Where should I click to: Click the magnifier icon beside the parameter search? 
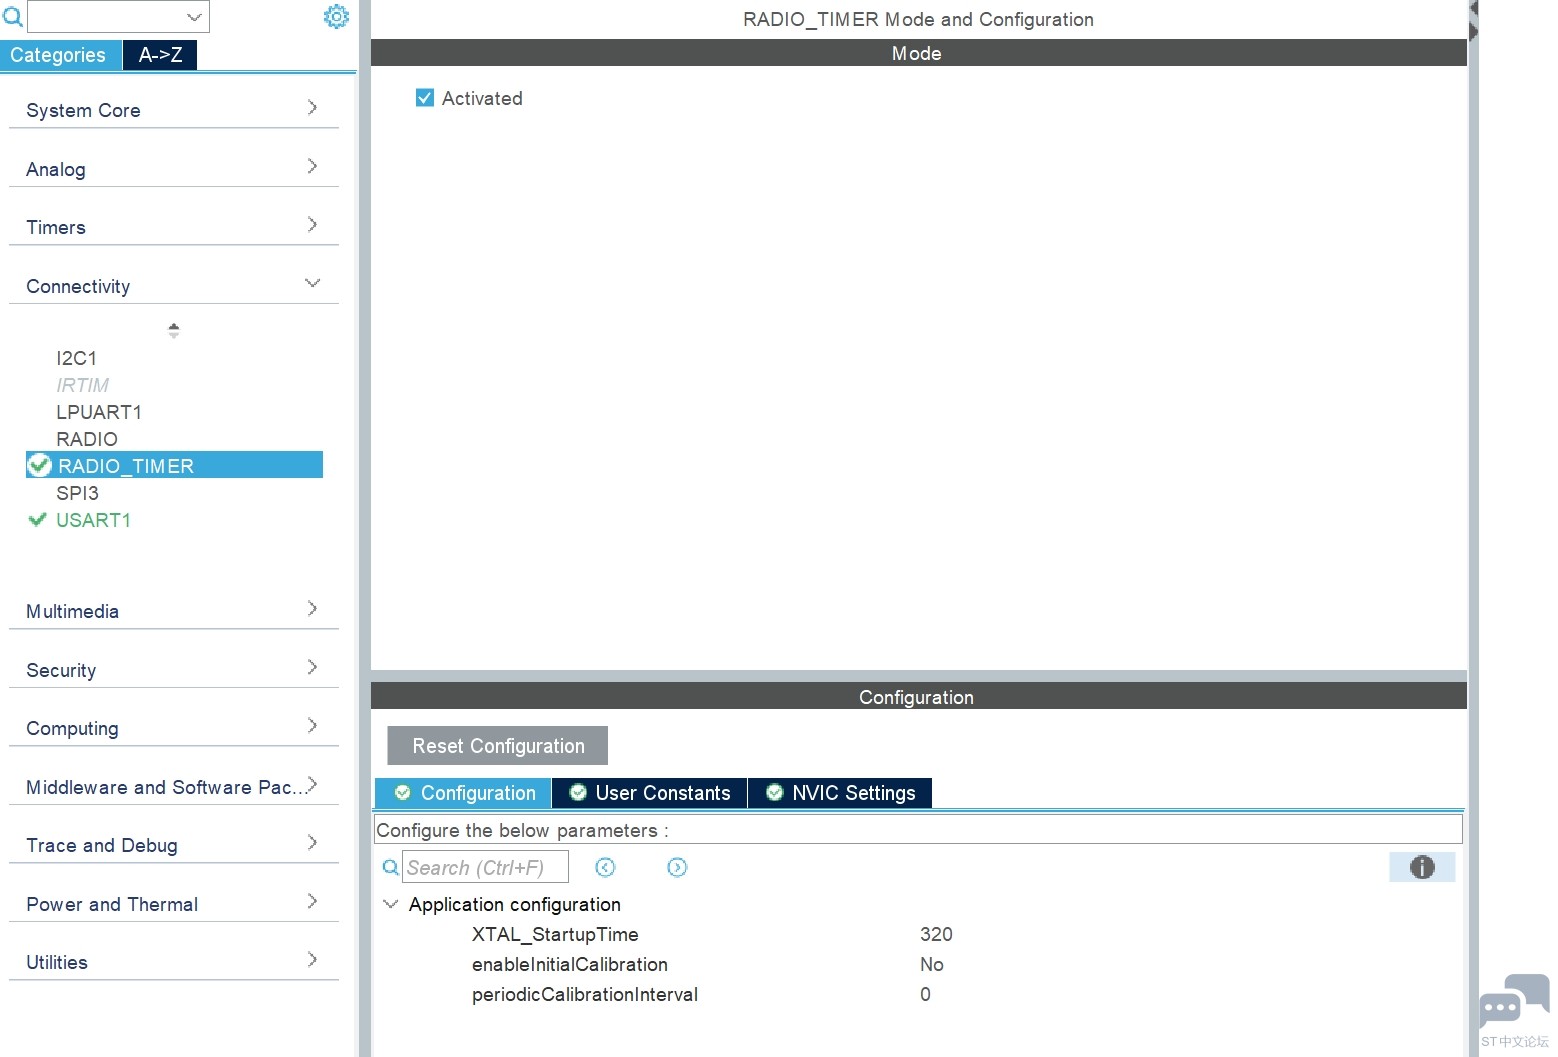391,867
